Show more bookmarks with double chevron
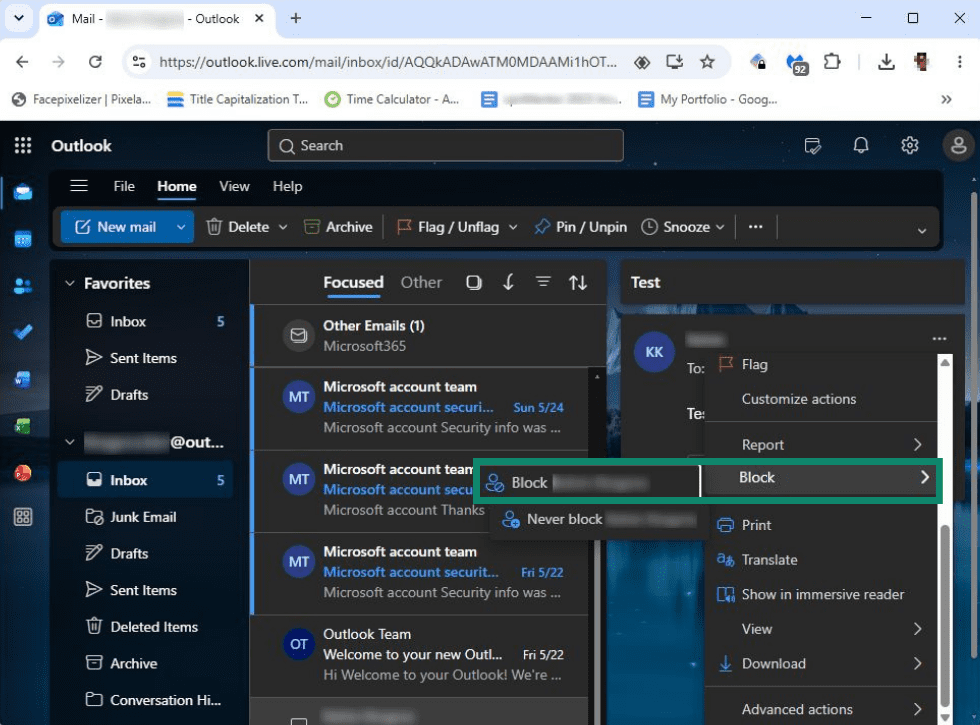Image resolution: width=980 pixels, height=725 pixels. [946, 99]
